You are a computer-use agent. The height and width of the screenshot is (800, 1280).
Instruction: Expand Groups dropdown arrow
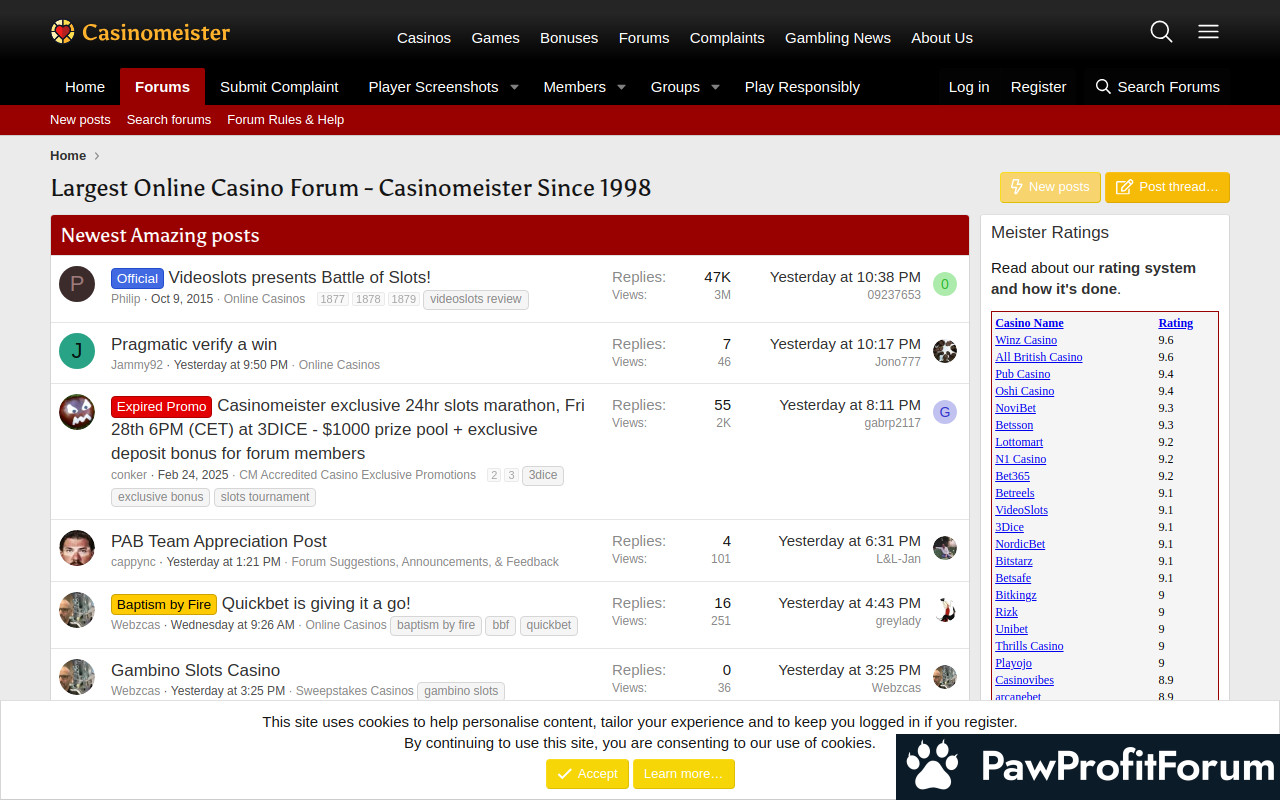(x=715, y=87)
